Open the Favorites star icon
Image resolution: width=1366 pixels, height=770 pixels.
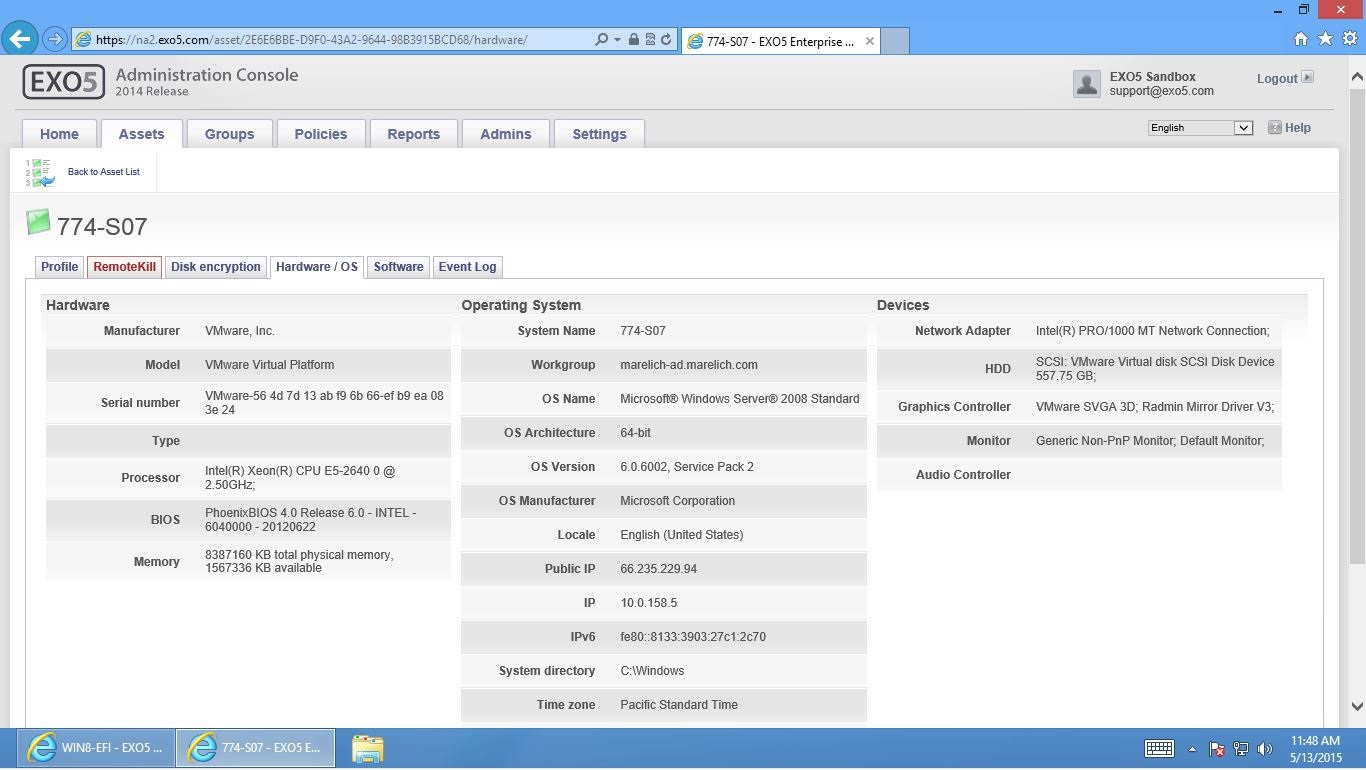pyautogui.click(x=1325, y=39)
